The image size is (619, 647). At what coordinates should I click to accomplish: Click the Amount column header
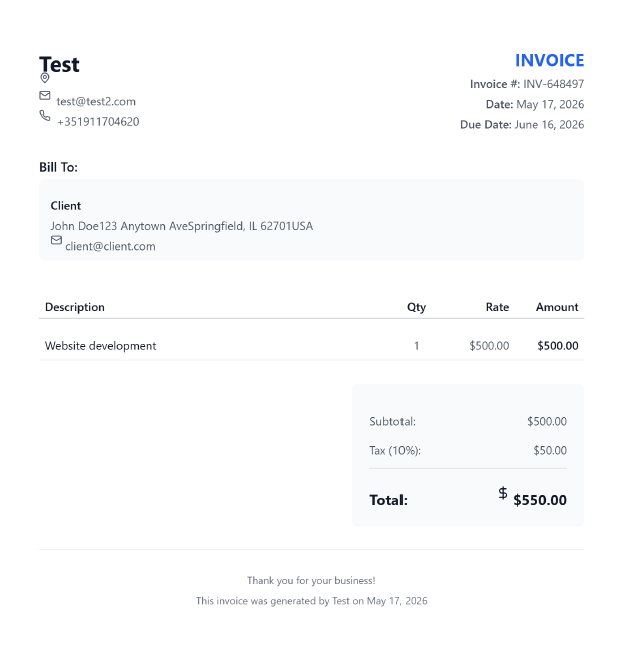pyautogui.click(x=557, y=307)
